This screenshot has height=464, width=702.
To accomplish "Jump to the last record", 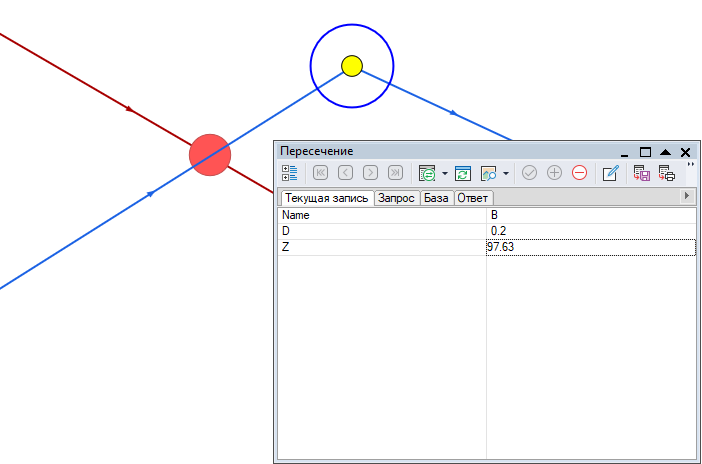I will pos(395,173).
